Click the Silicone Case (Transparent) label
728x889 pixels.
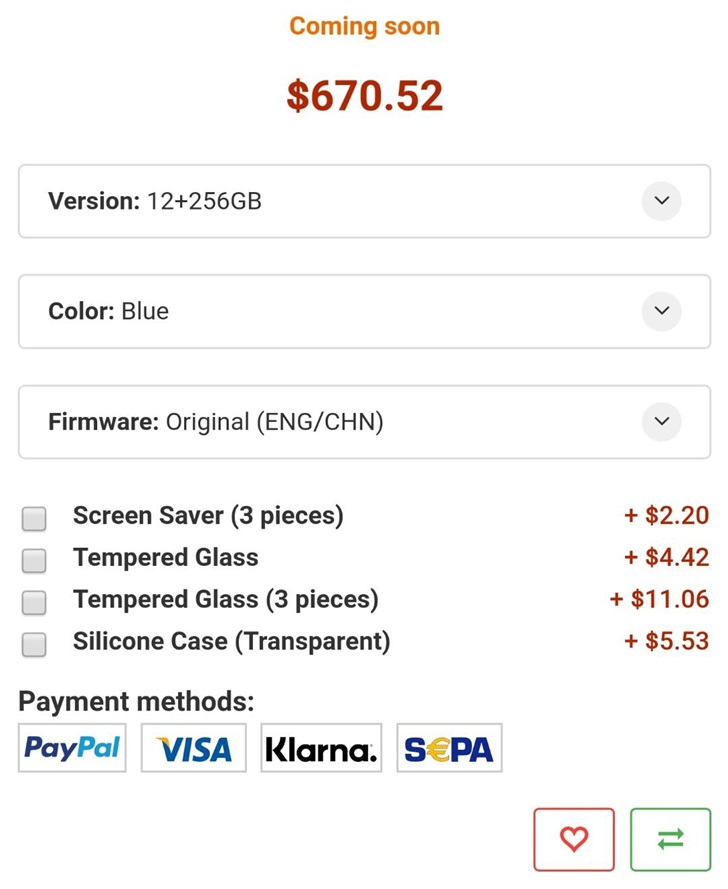click(x=231, y=641)
